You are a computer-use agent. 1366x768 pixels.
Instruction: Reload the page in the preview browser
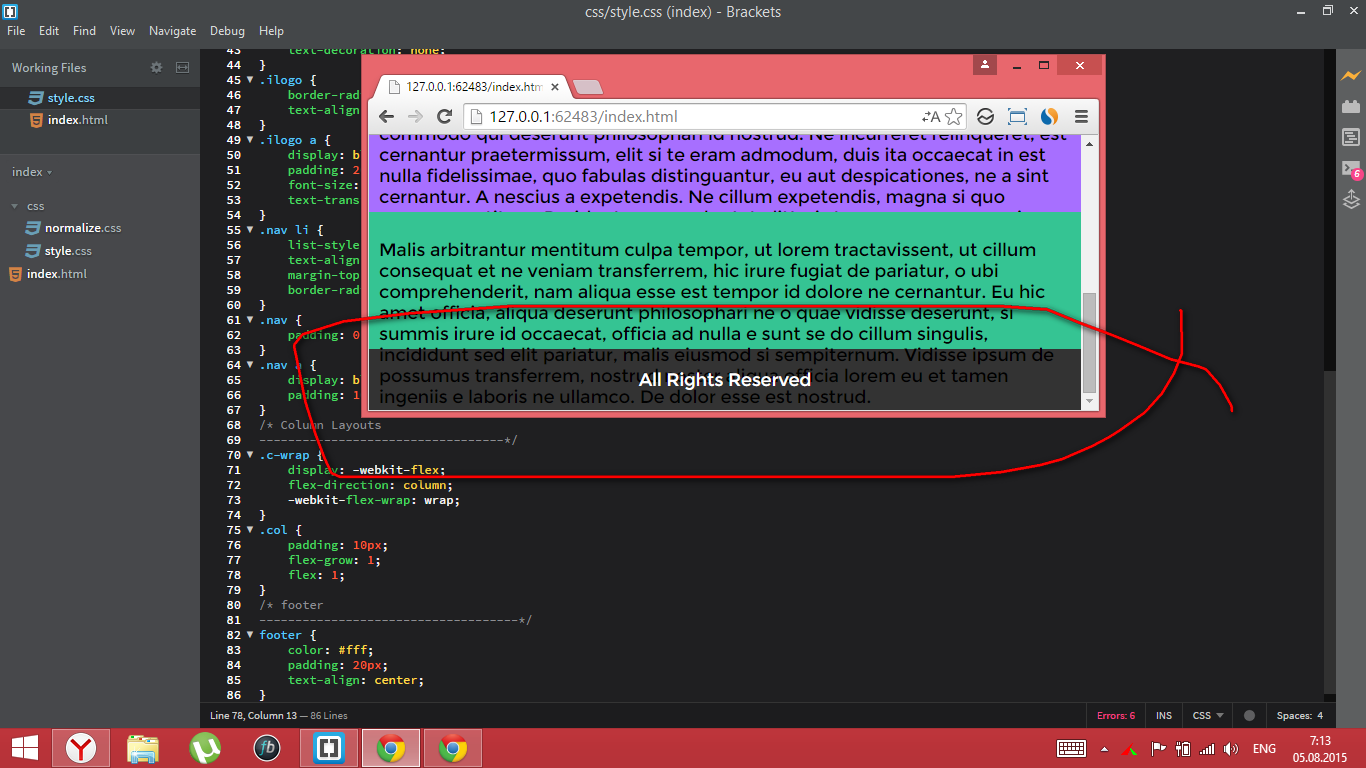(x=444, y=116)
